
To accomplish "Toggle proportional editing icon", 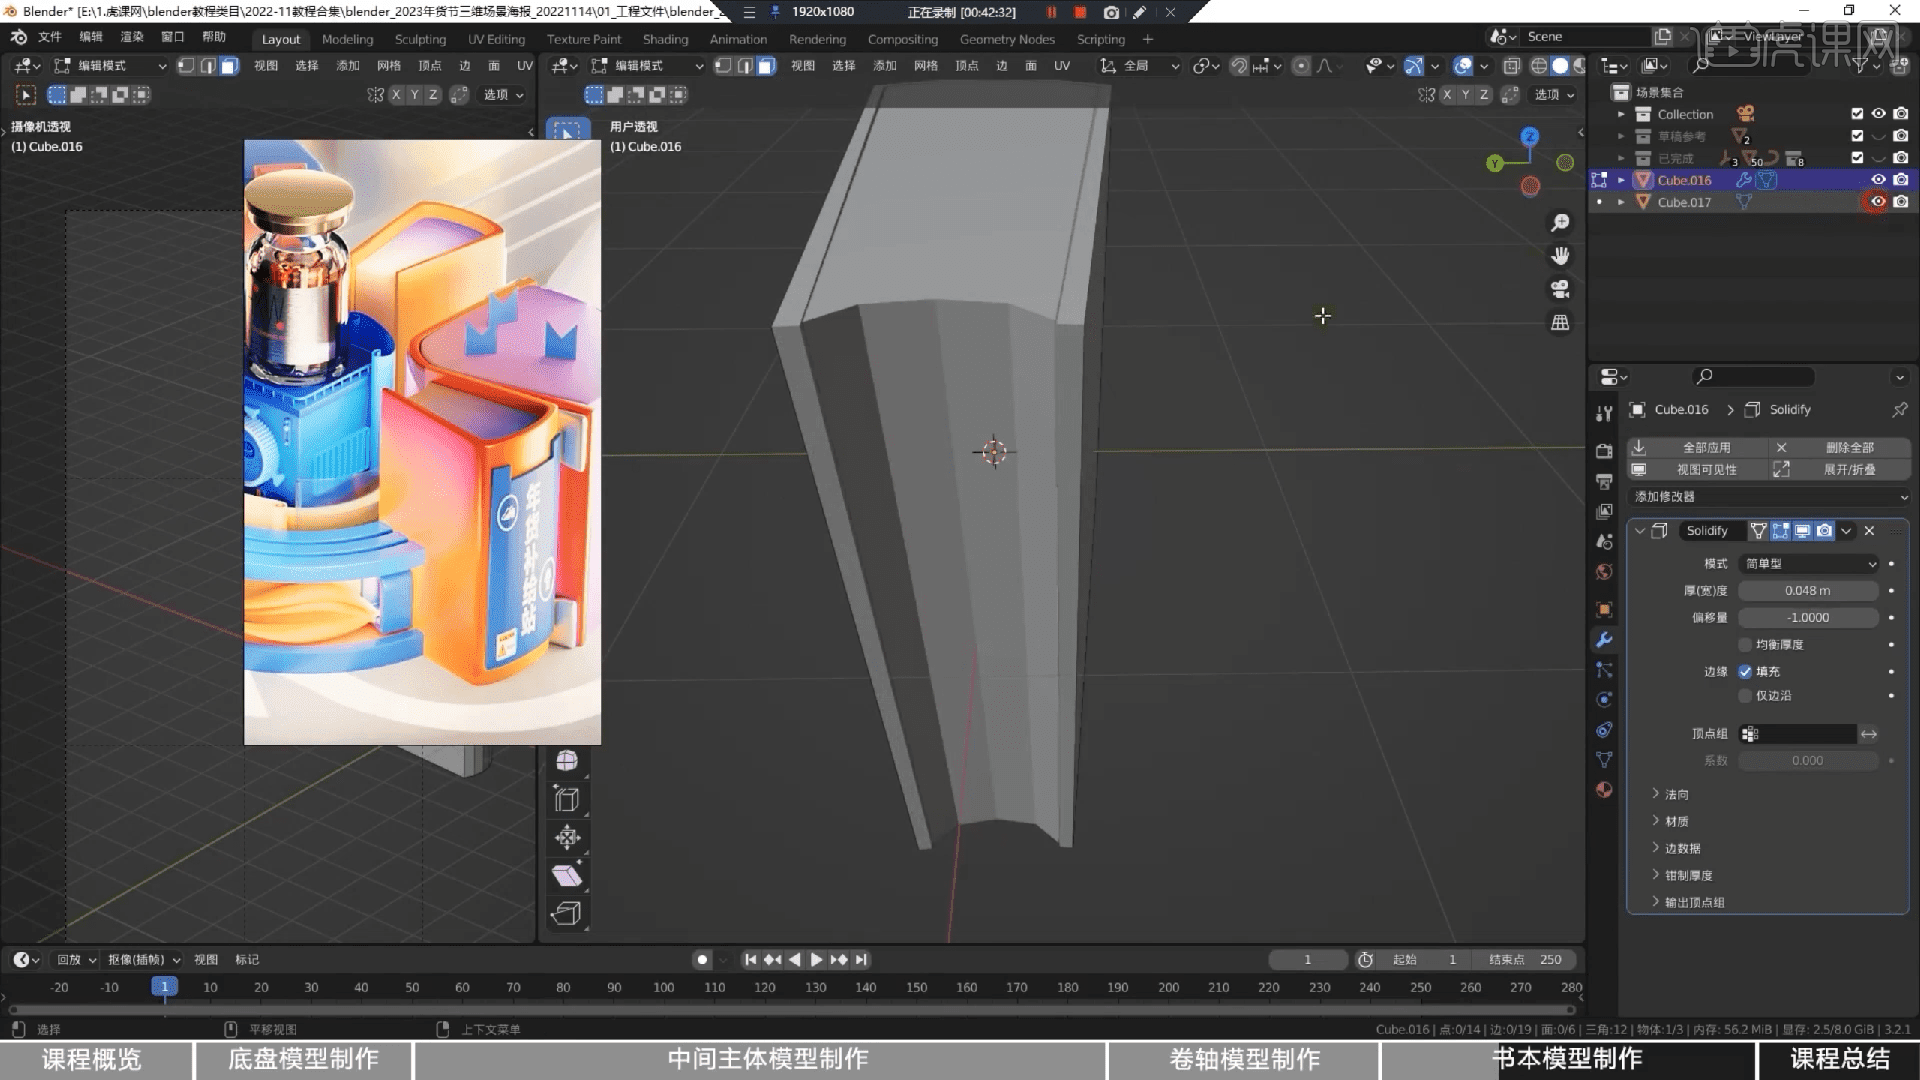I will coord(1301,66).
